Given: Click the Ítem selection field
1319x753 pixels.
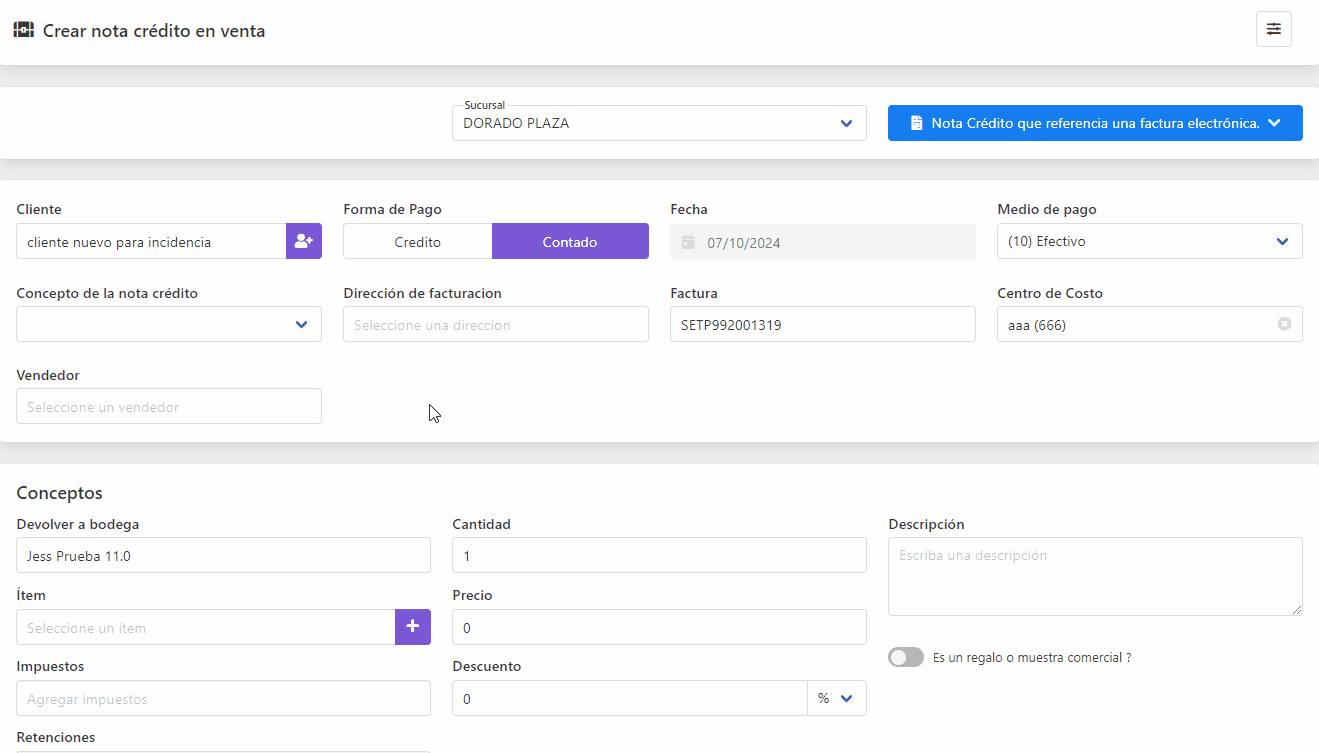Looking at the screenshot, I should tap(206, 627).
